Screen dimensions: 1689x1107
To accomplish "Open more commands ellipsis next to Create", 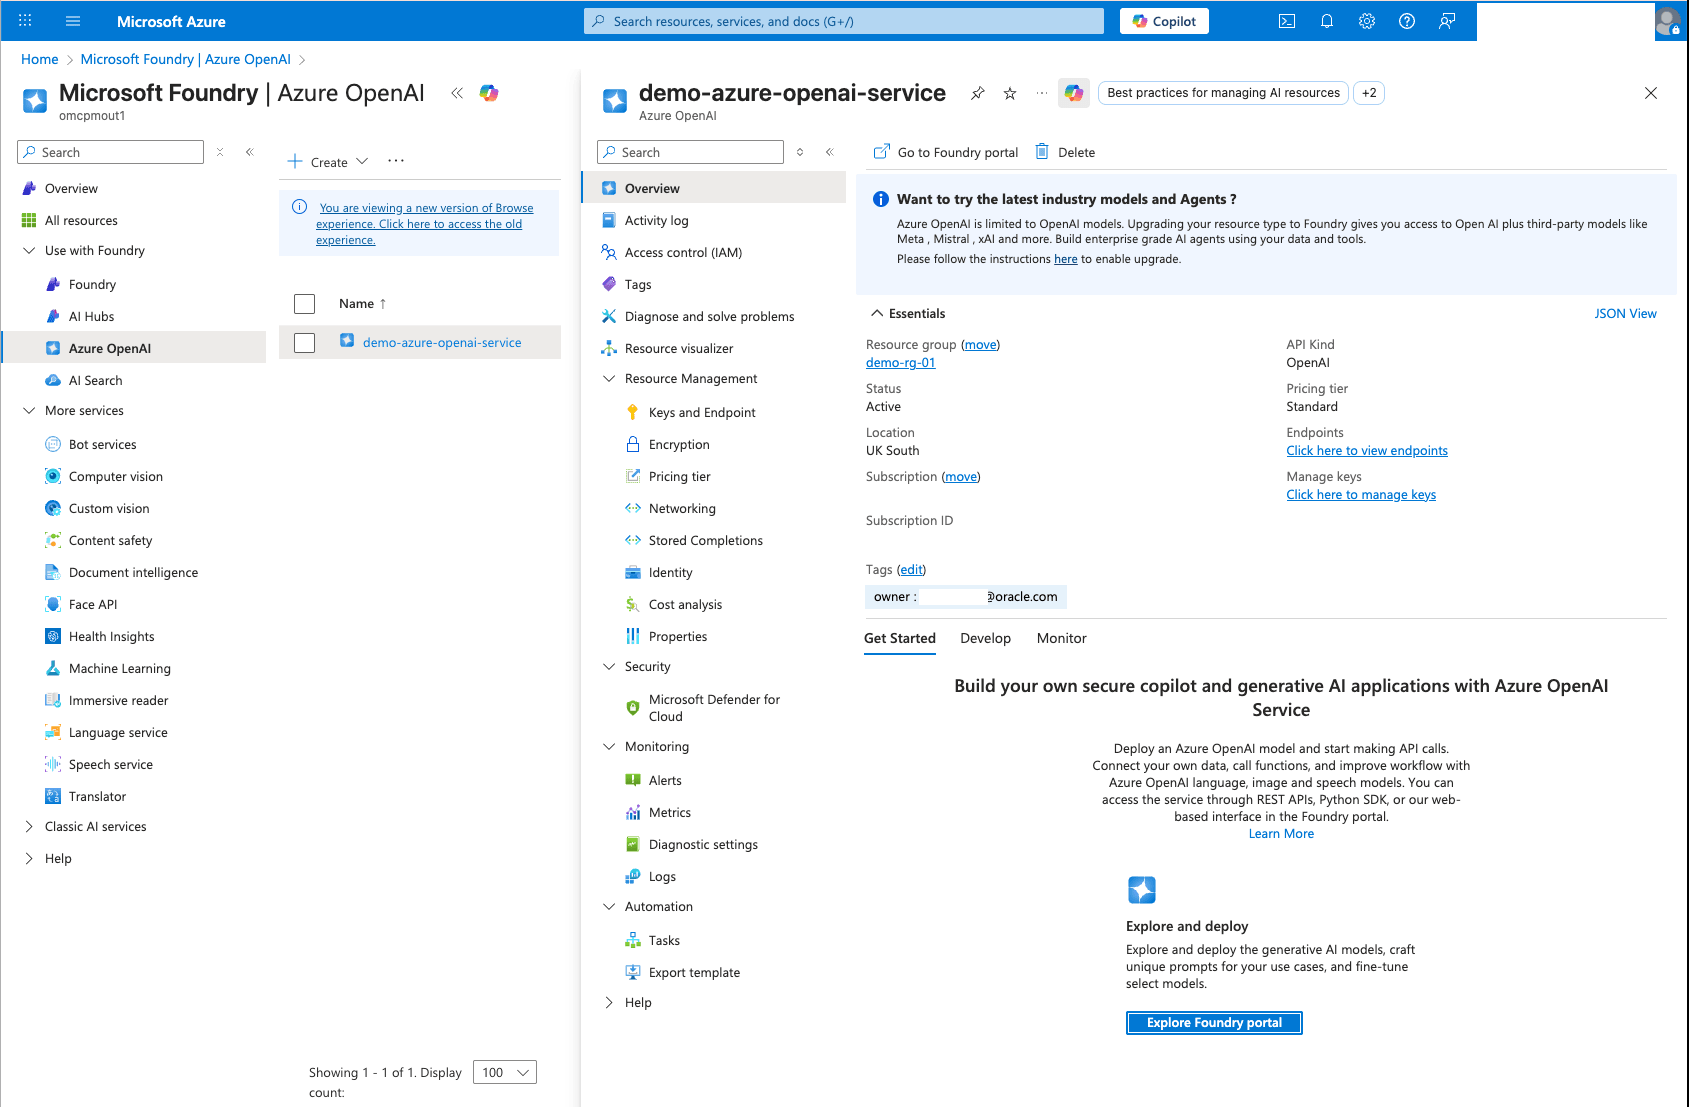I will tap(396, 161).
